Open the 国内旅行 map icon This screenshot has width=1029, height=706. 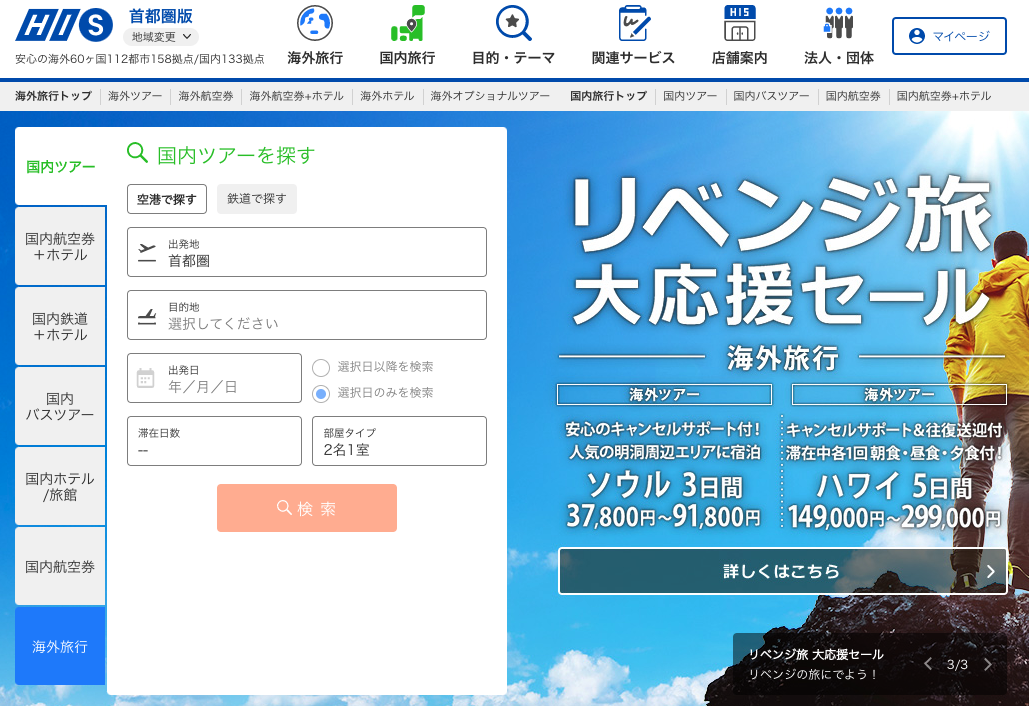tap(408, 23)
